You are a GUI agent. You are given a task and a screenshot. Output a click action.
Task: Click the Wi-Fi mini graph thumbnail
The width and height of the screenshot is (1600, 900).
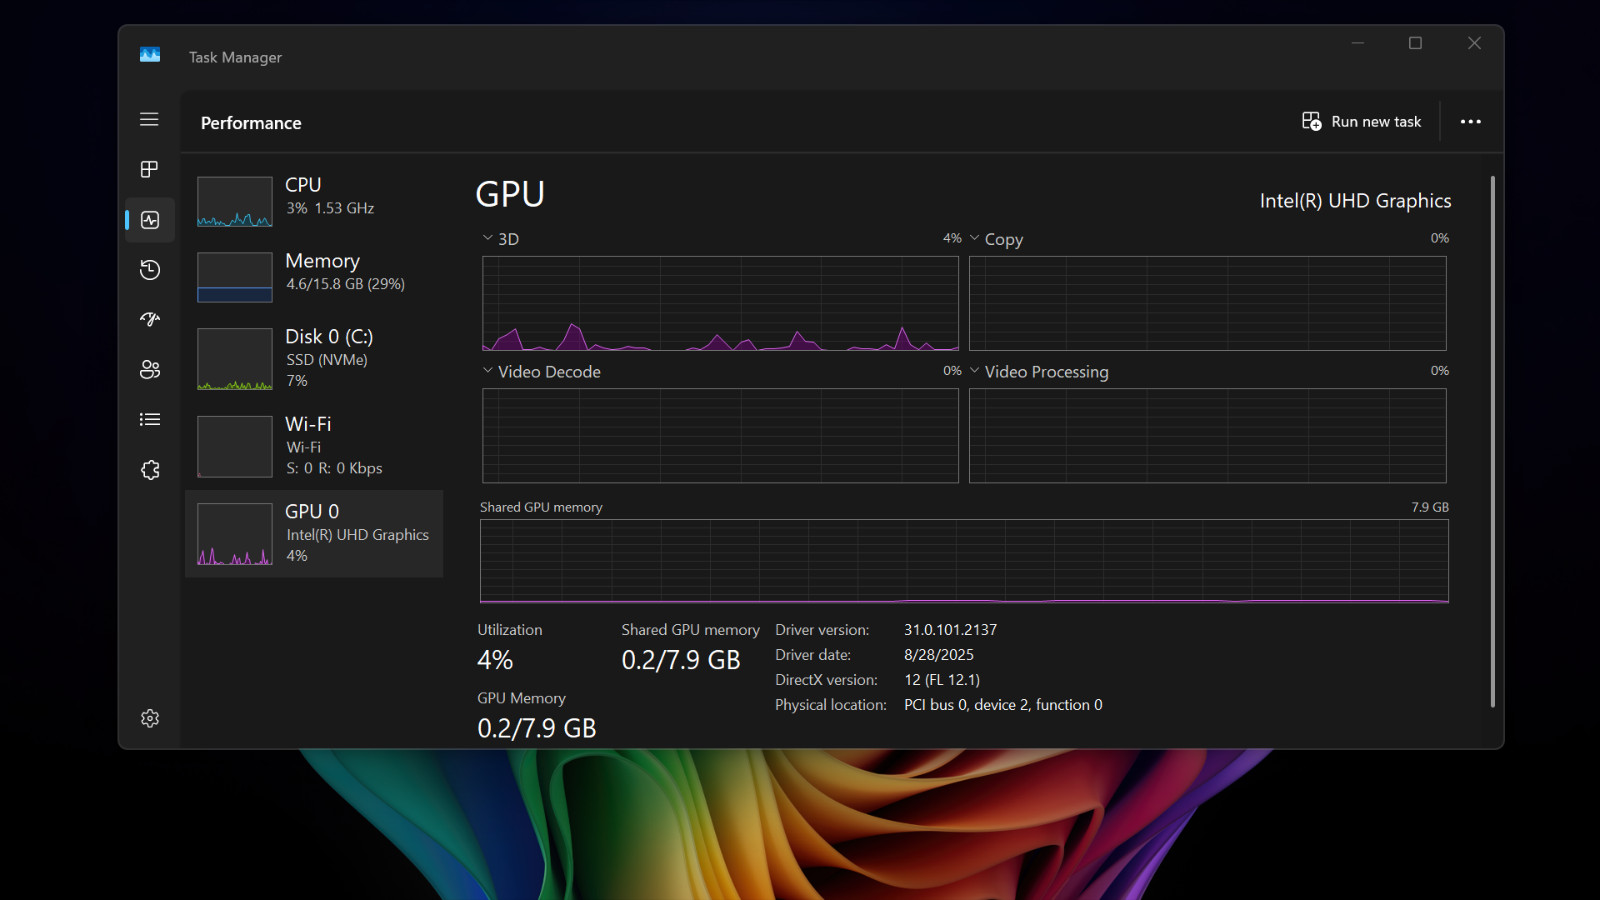(235, 446)
